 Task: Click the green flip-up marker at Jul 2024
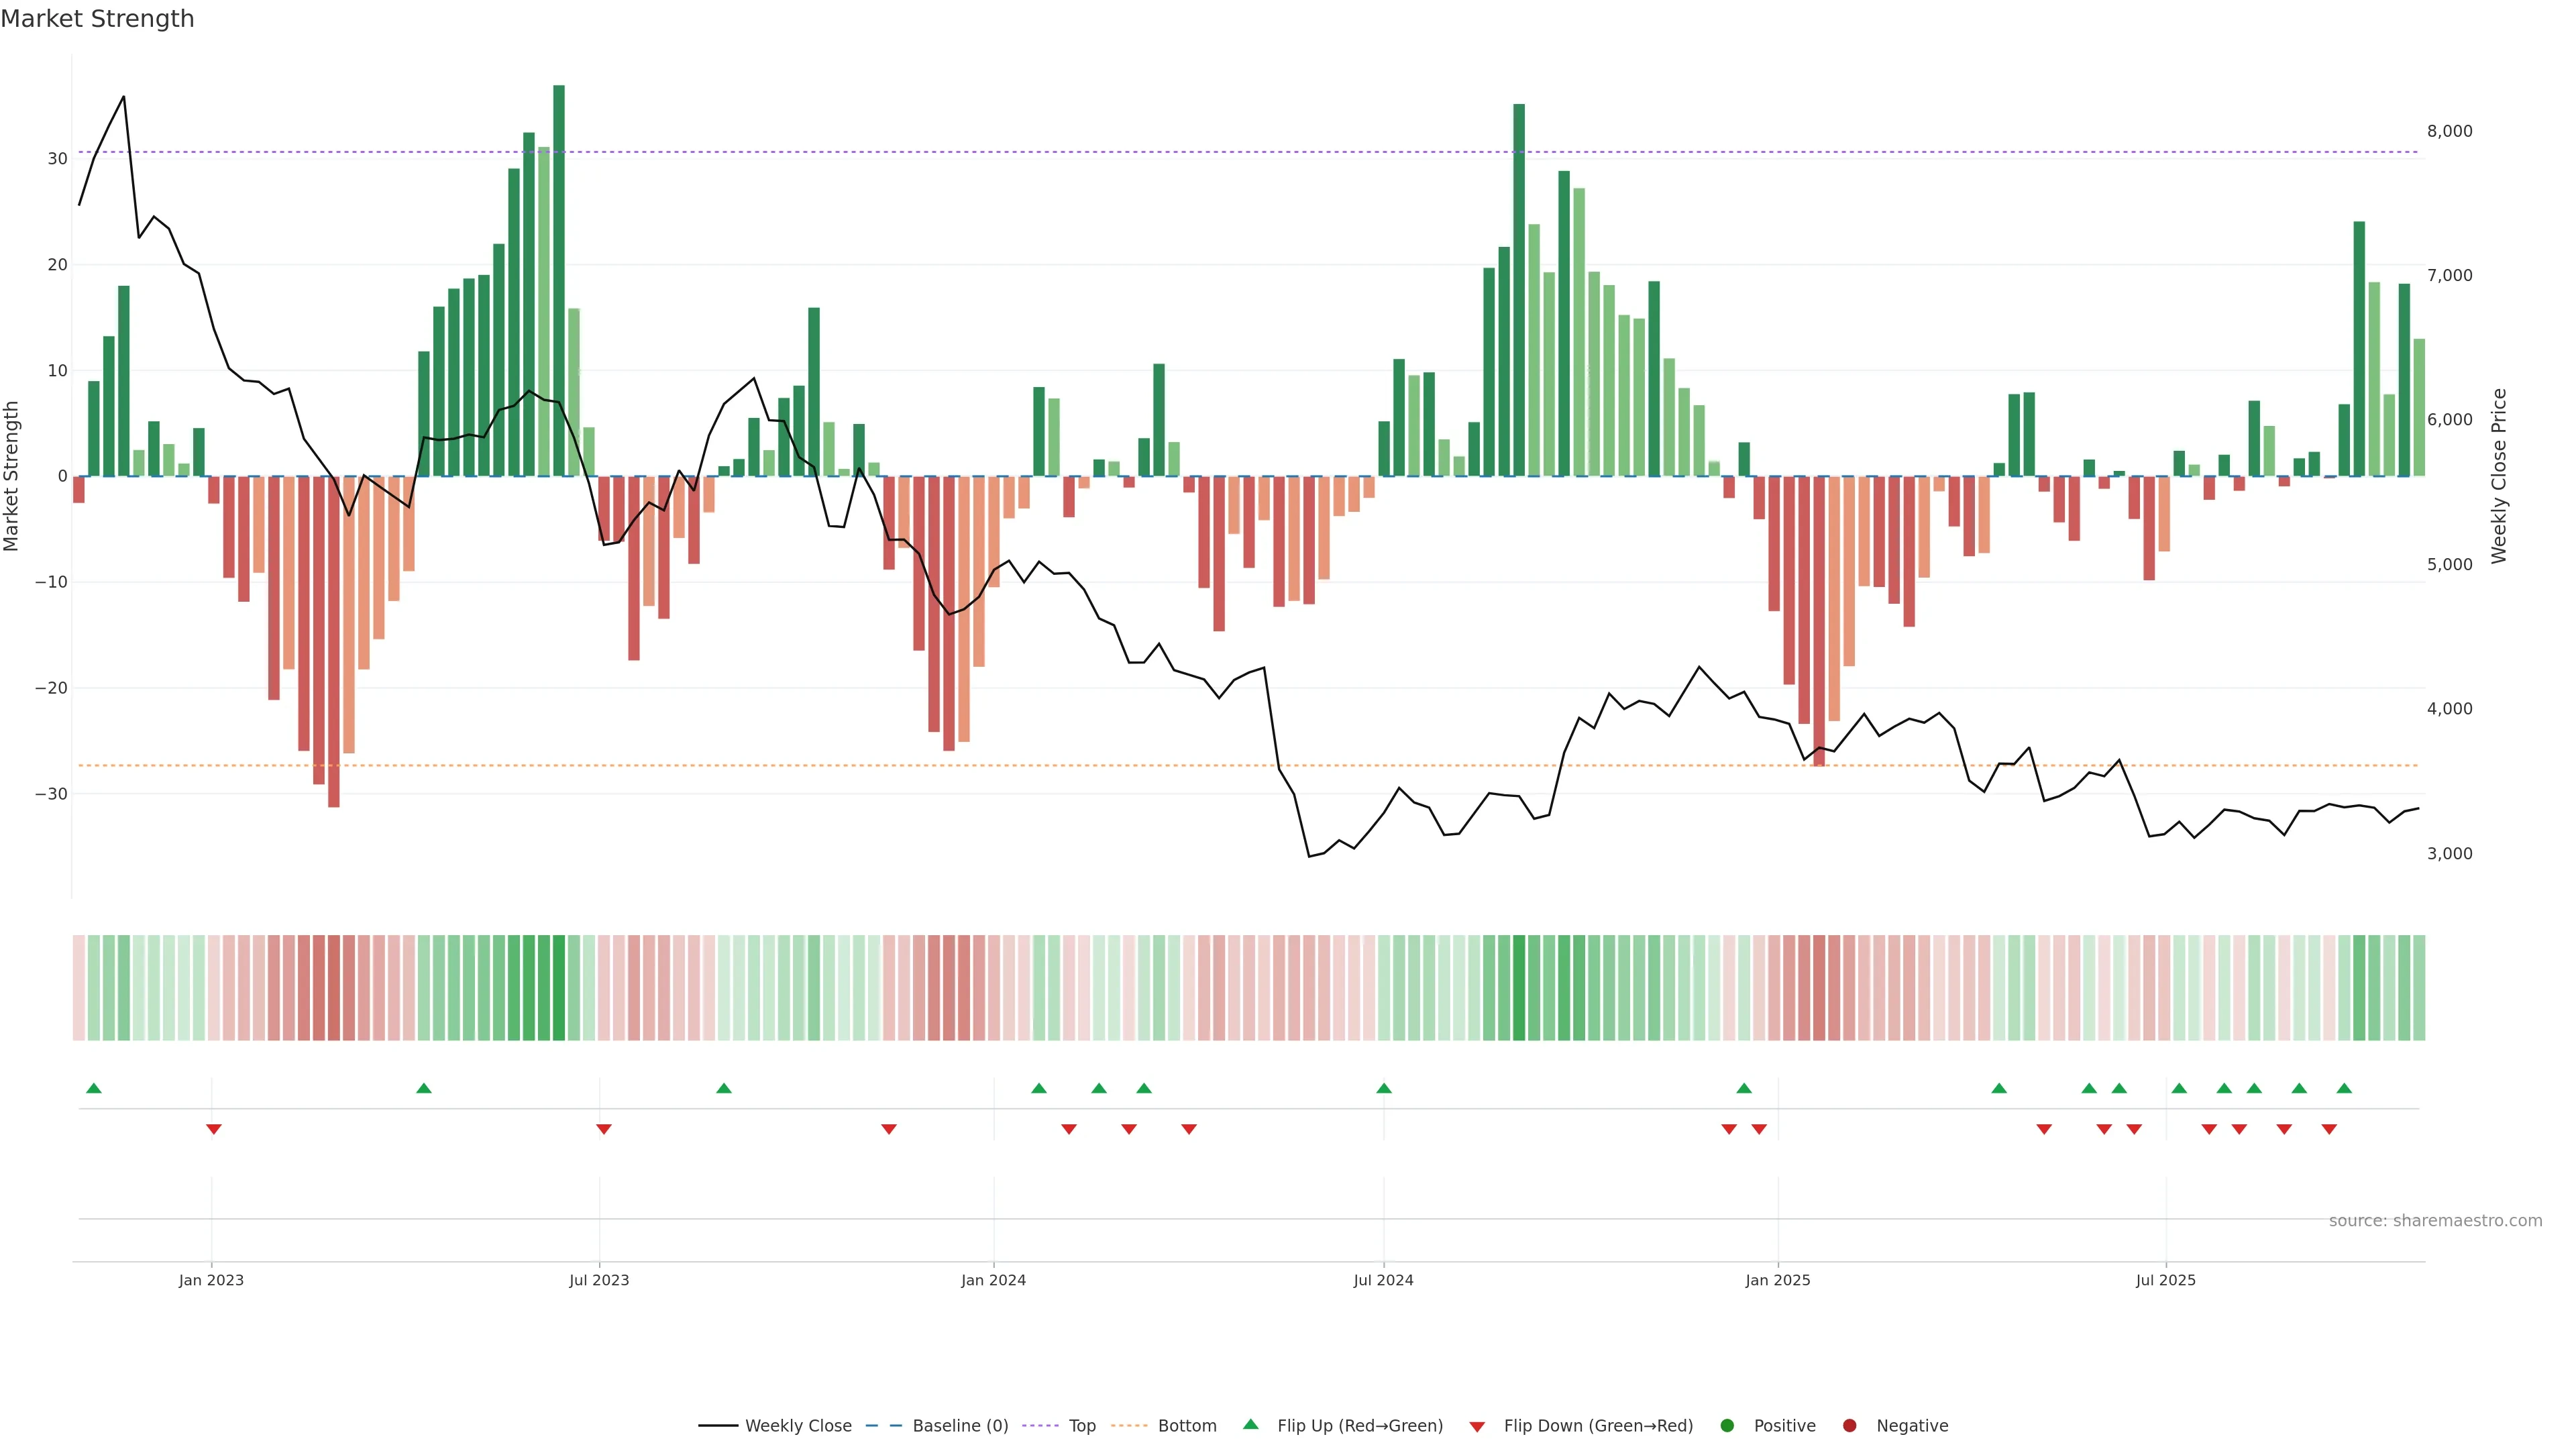[x=1384, y=1088]
